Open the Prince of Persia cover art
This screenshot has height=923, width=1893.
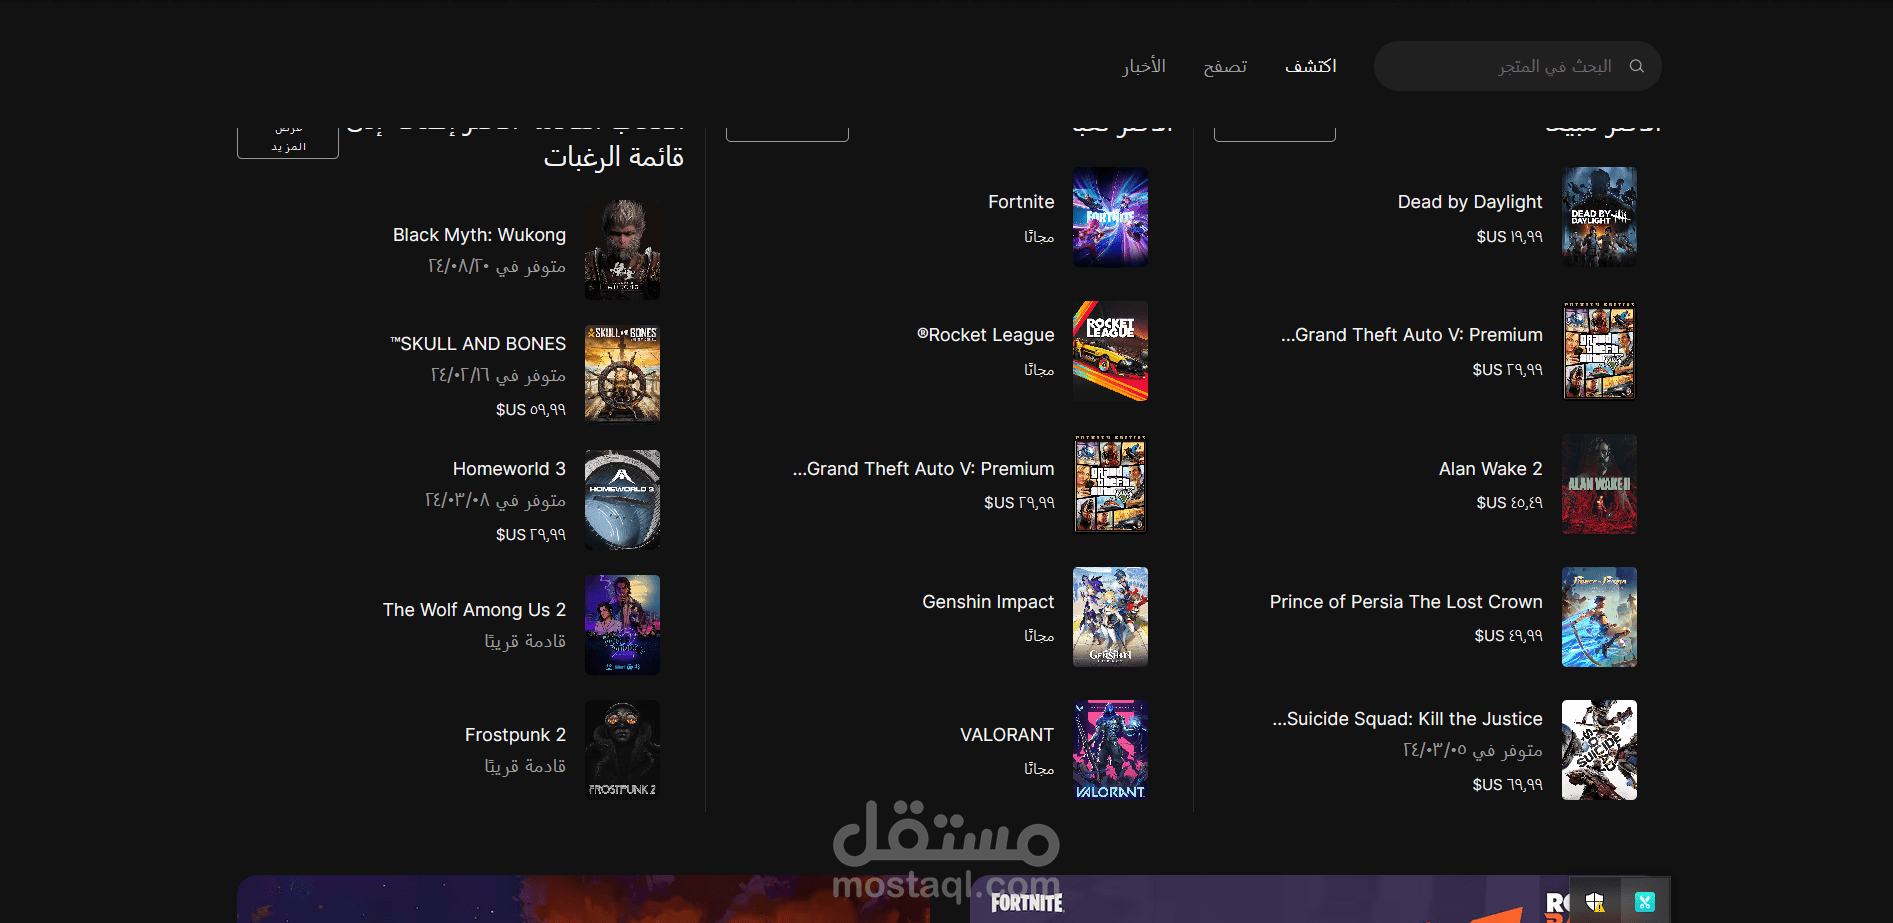(x=1599, y=617)
